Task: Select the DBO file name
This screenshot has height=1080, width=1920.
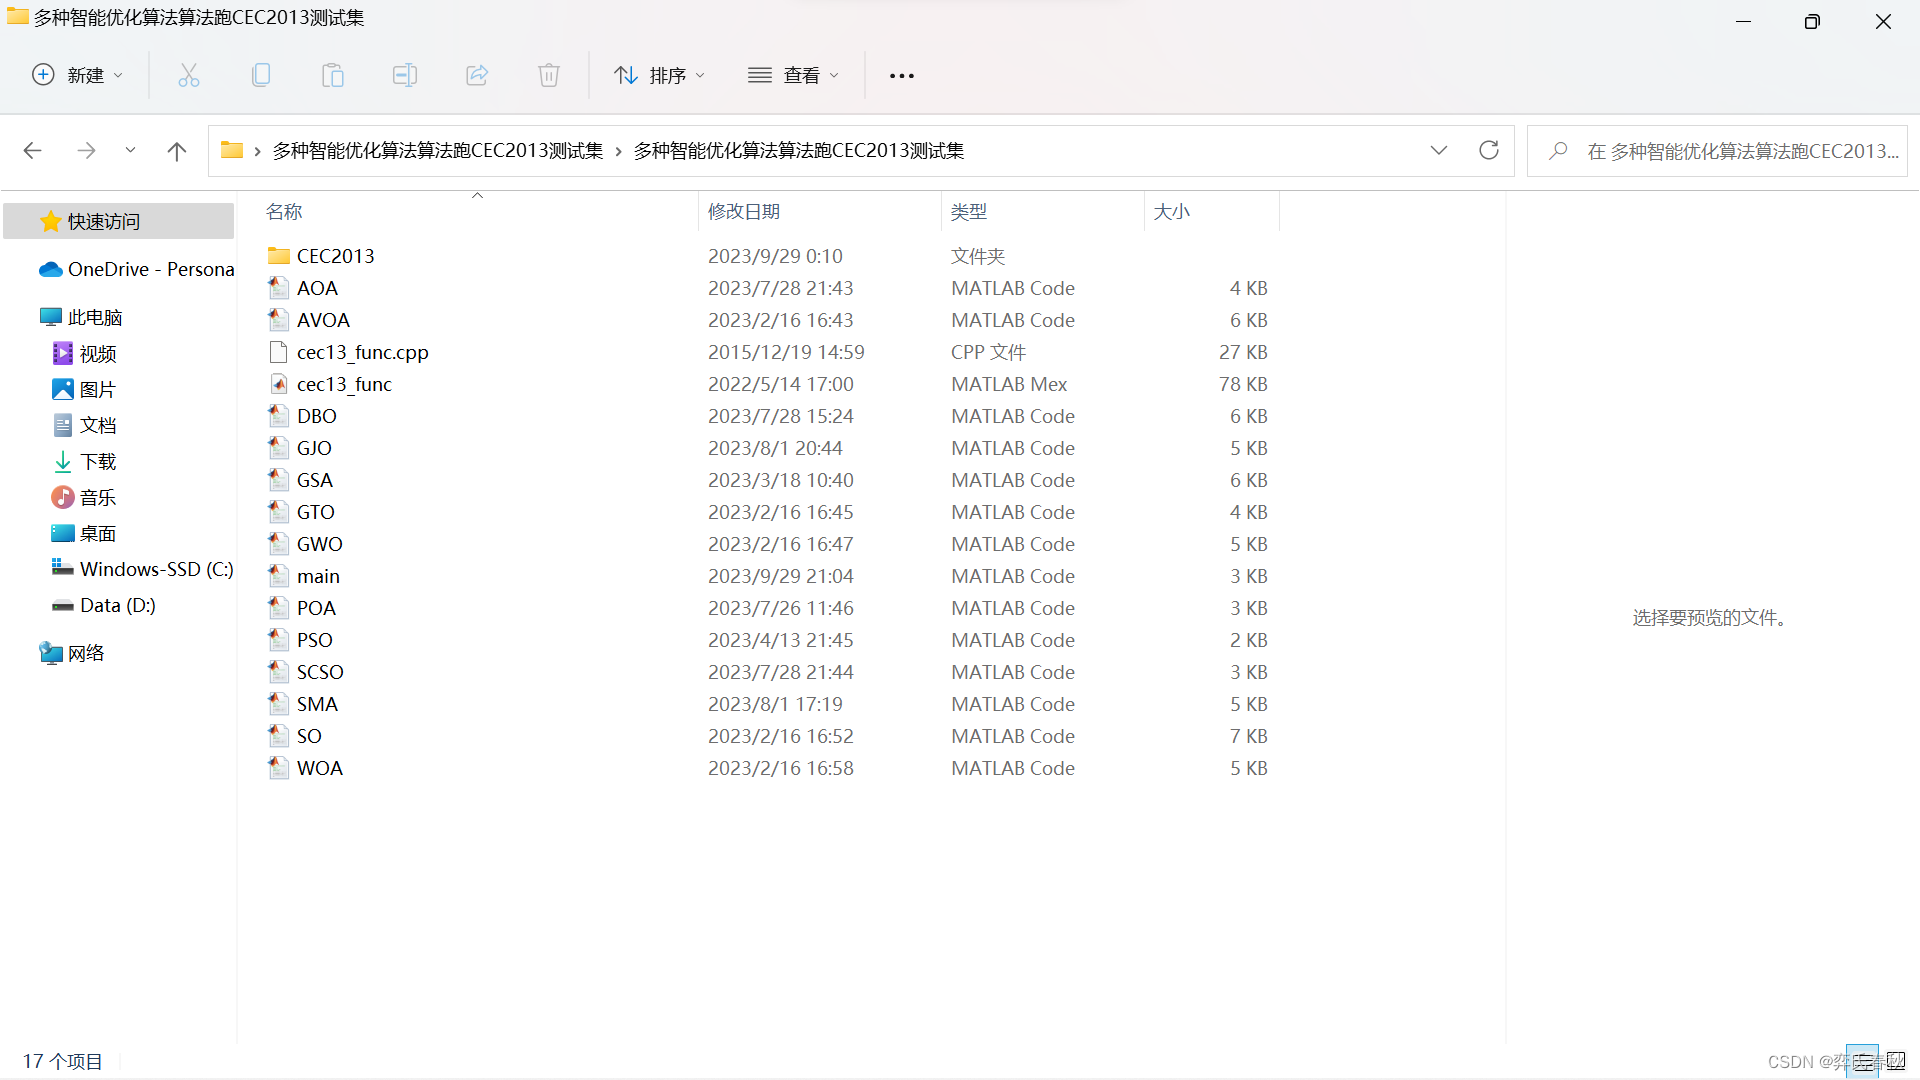Action: [317, 416]
